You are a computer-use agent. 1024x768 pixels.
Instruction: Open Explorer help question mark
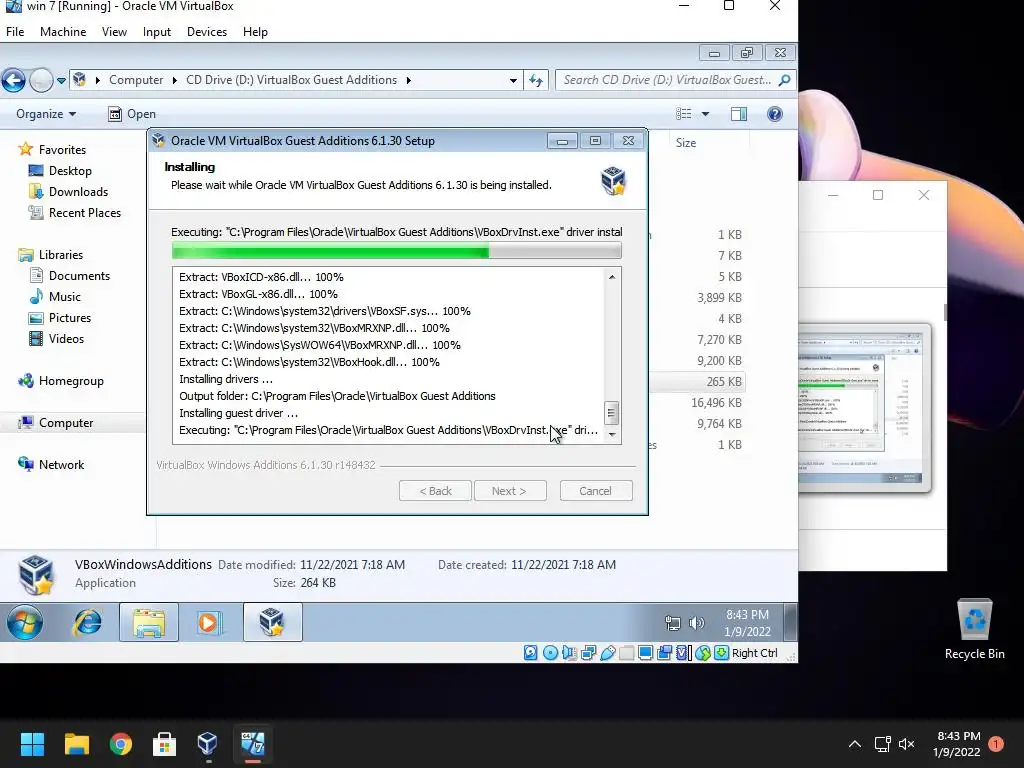pos(775,114)
